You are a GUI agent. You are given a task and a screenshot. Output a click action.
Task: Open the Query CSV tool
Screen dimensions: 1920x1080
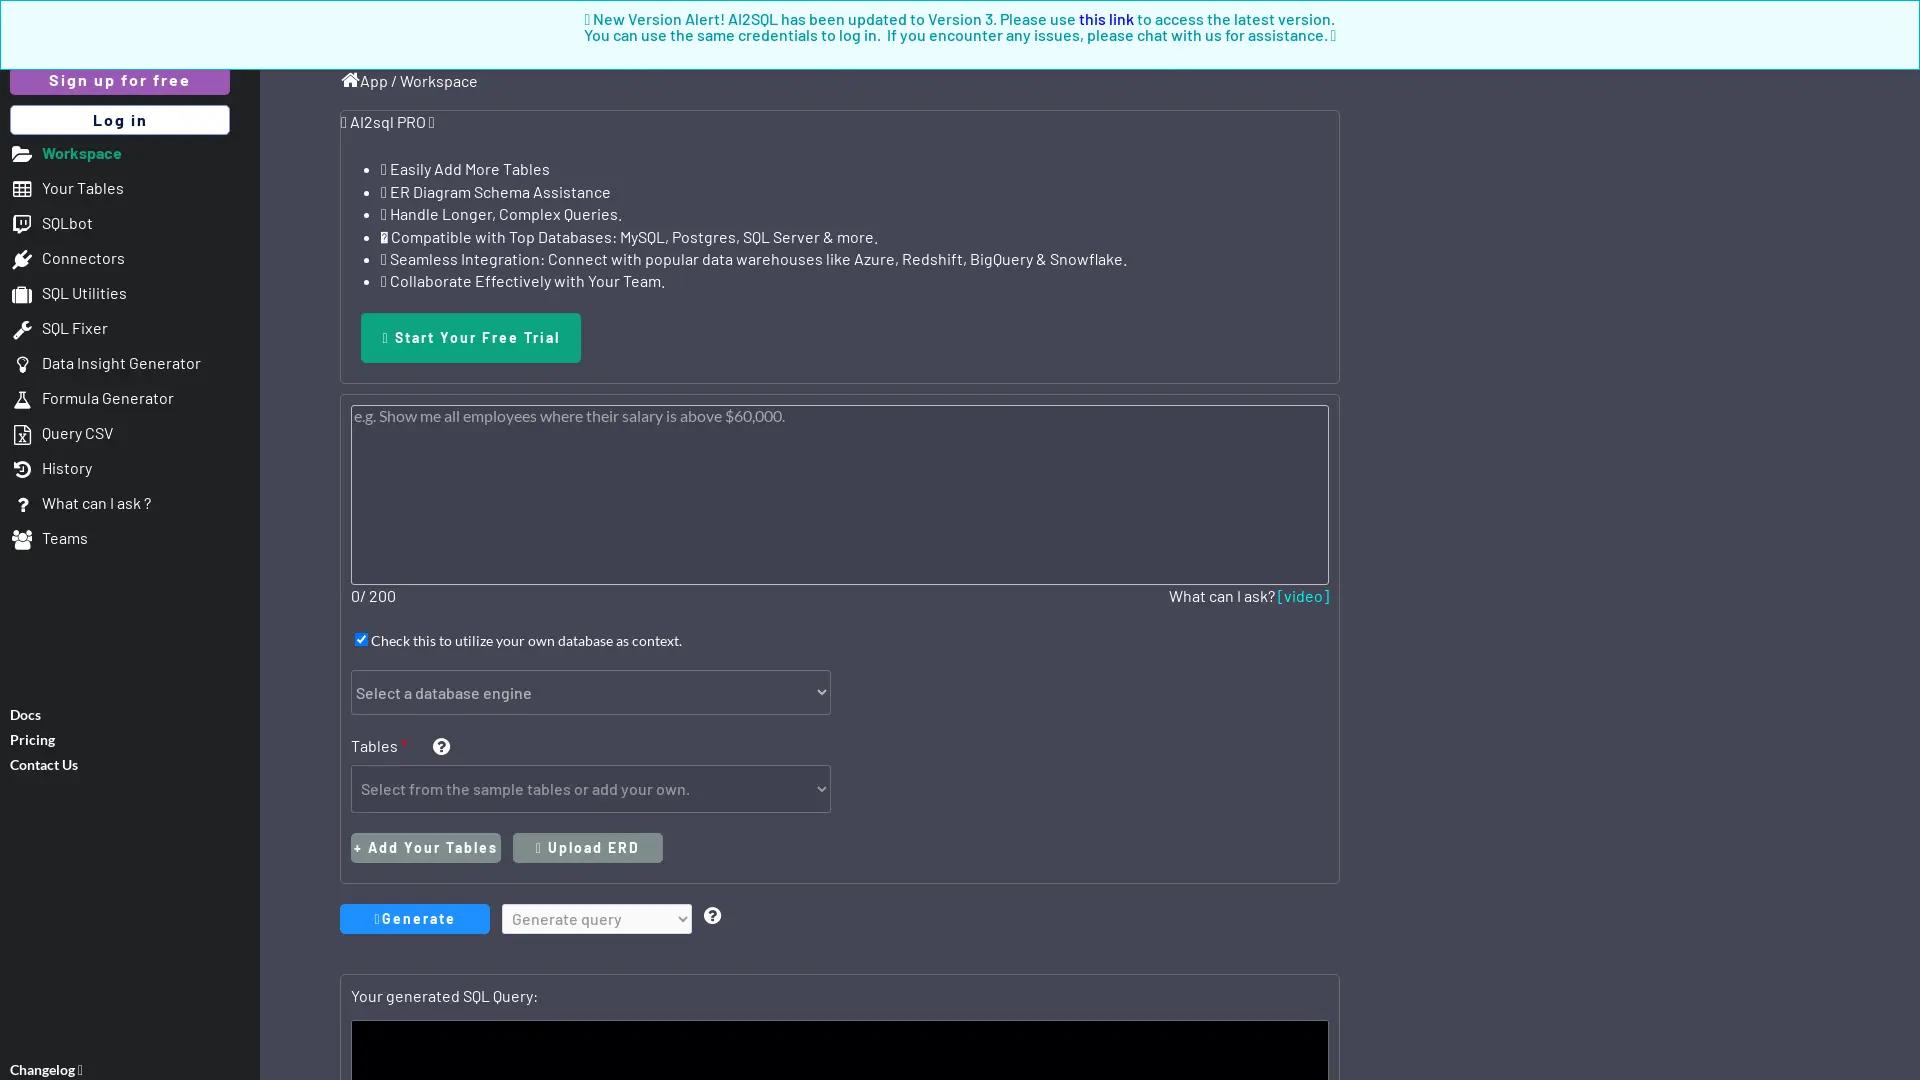[x=77, y=433]
